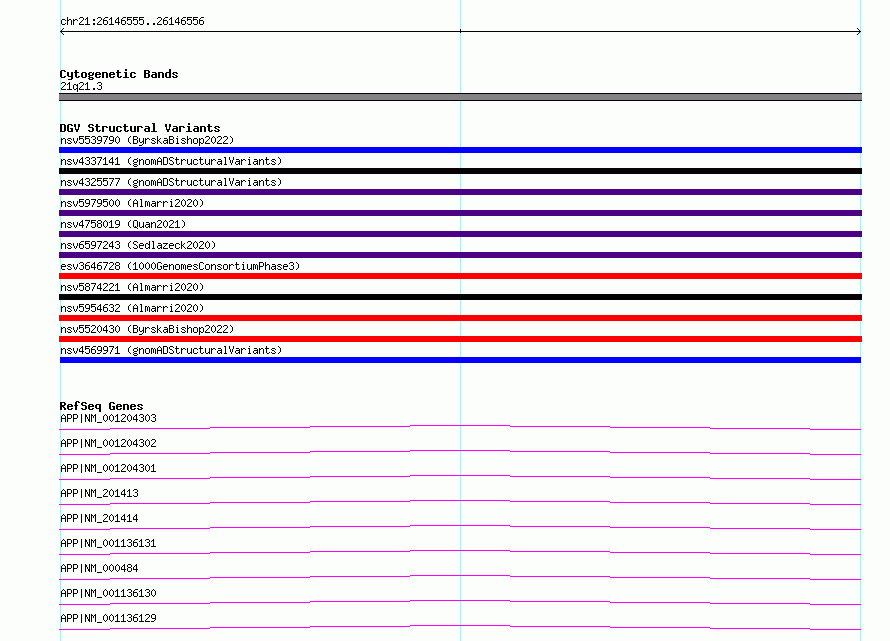Screen dimensions: 890x641
Task: Open variant nsv5874221 (Almarri2020) label
Action: [x=132, y=287]
